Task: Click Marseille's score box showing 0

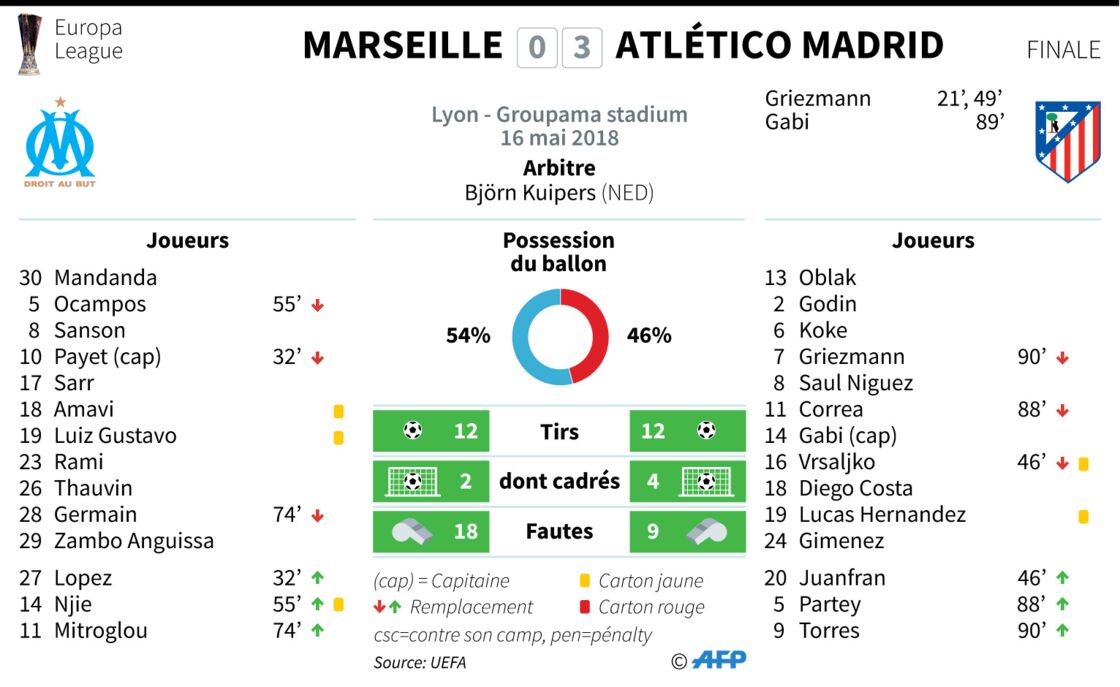Action: pos(537,48)
